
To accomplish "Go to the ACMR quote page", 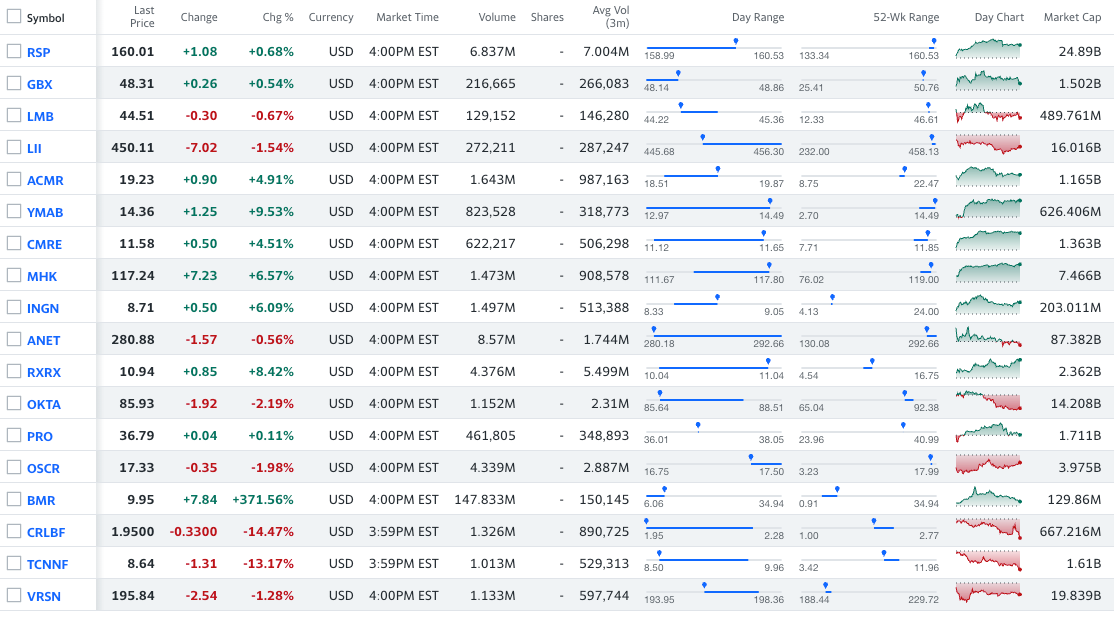I will (45, 181).
